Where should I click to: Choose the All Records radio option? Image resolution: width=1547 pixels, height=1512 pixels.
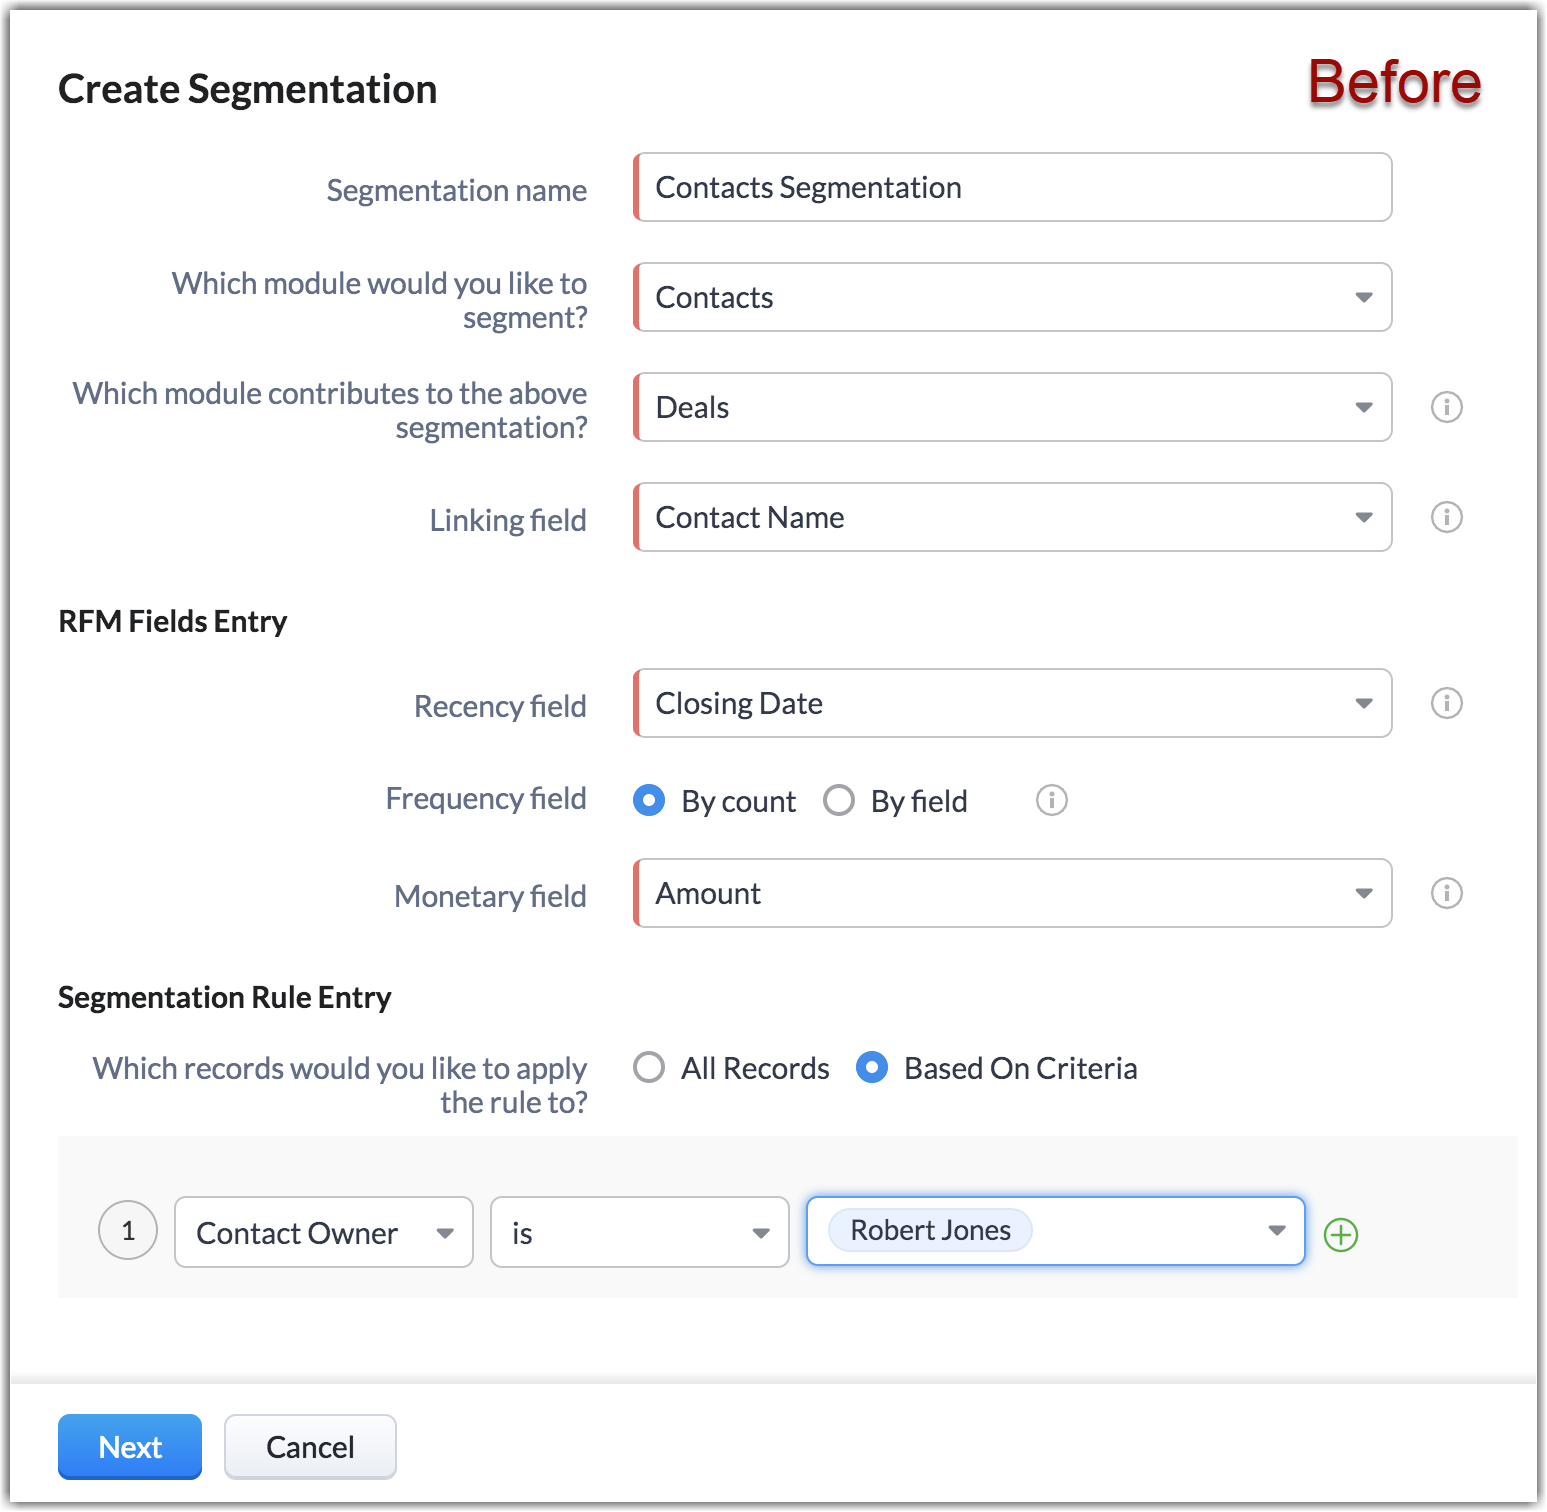(x=649, y=1067)
